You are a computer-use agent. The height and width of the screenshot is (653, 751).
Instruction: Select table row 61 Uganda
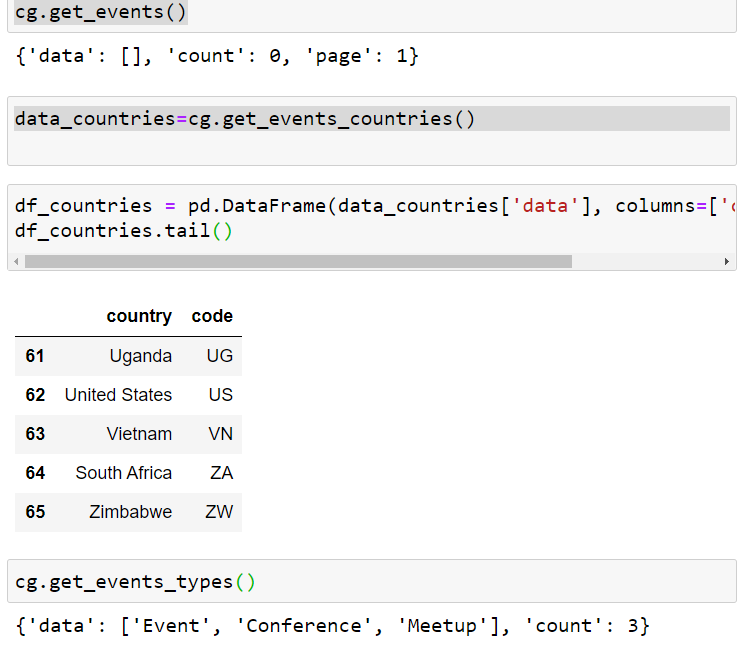128,356
